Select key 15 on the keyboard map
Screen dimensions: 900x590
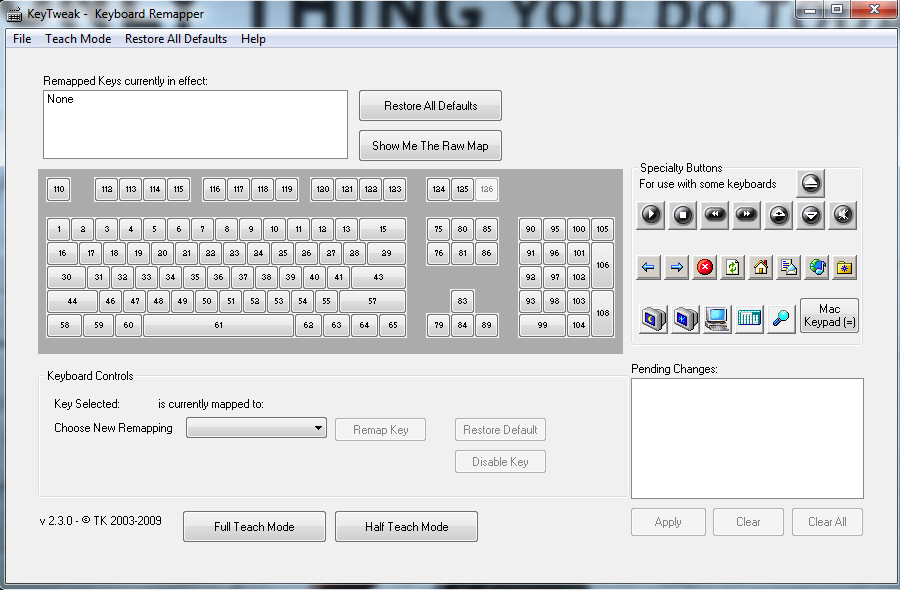click(x=383, y=230)
